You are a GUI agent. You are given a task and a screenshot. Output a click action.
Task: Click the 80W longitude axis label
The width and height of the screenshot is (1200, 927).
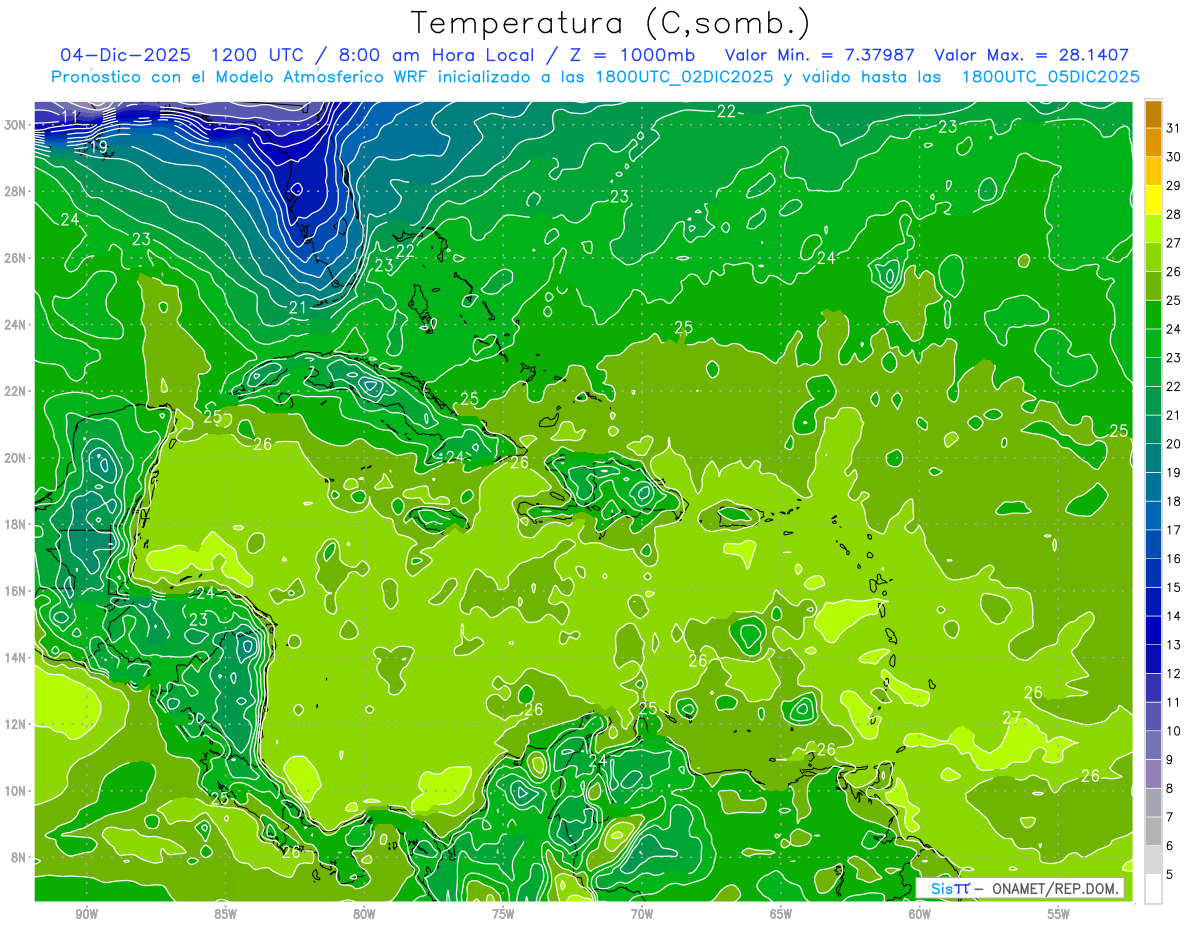point(364,914)
